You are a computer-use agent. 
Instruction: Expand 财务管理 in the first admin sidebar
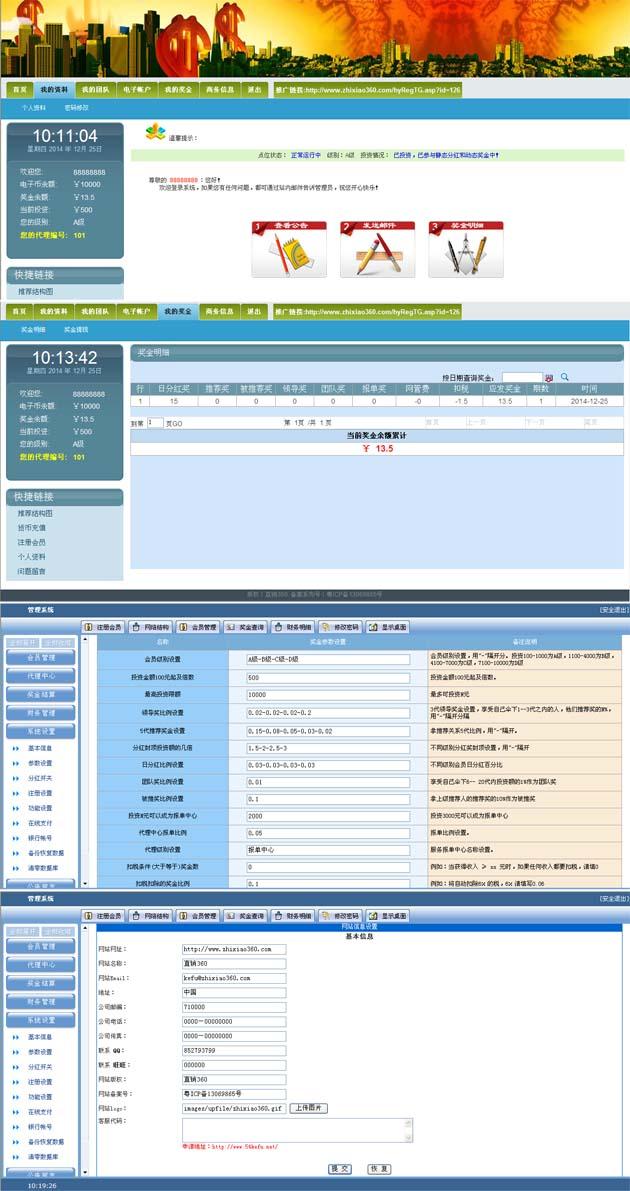[40, 713]
